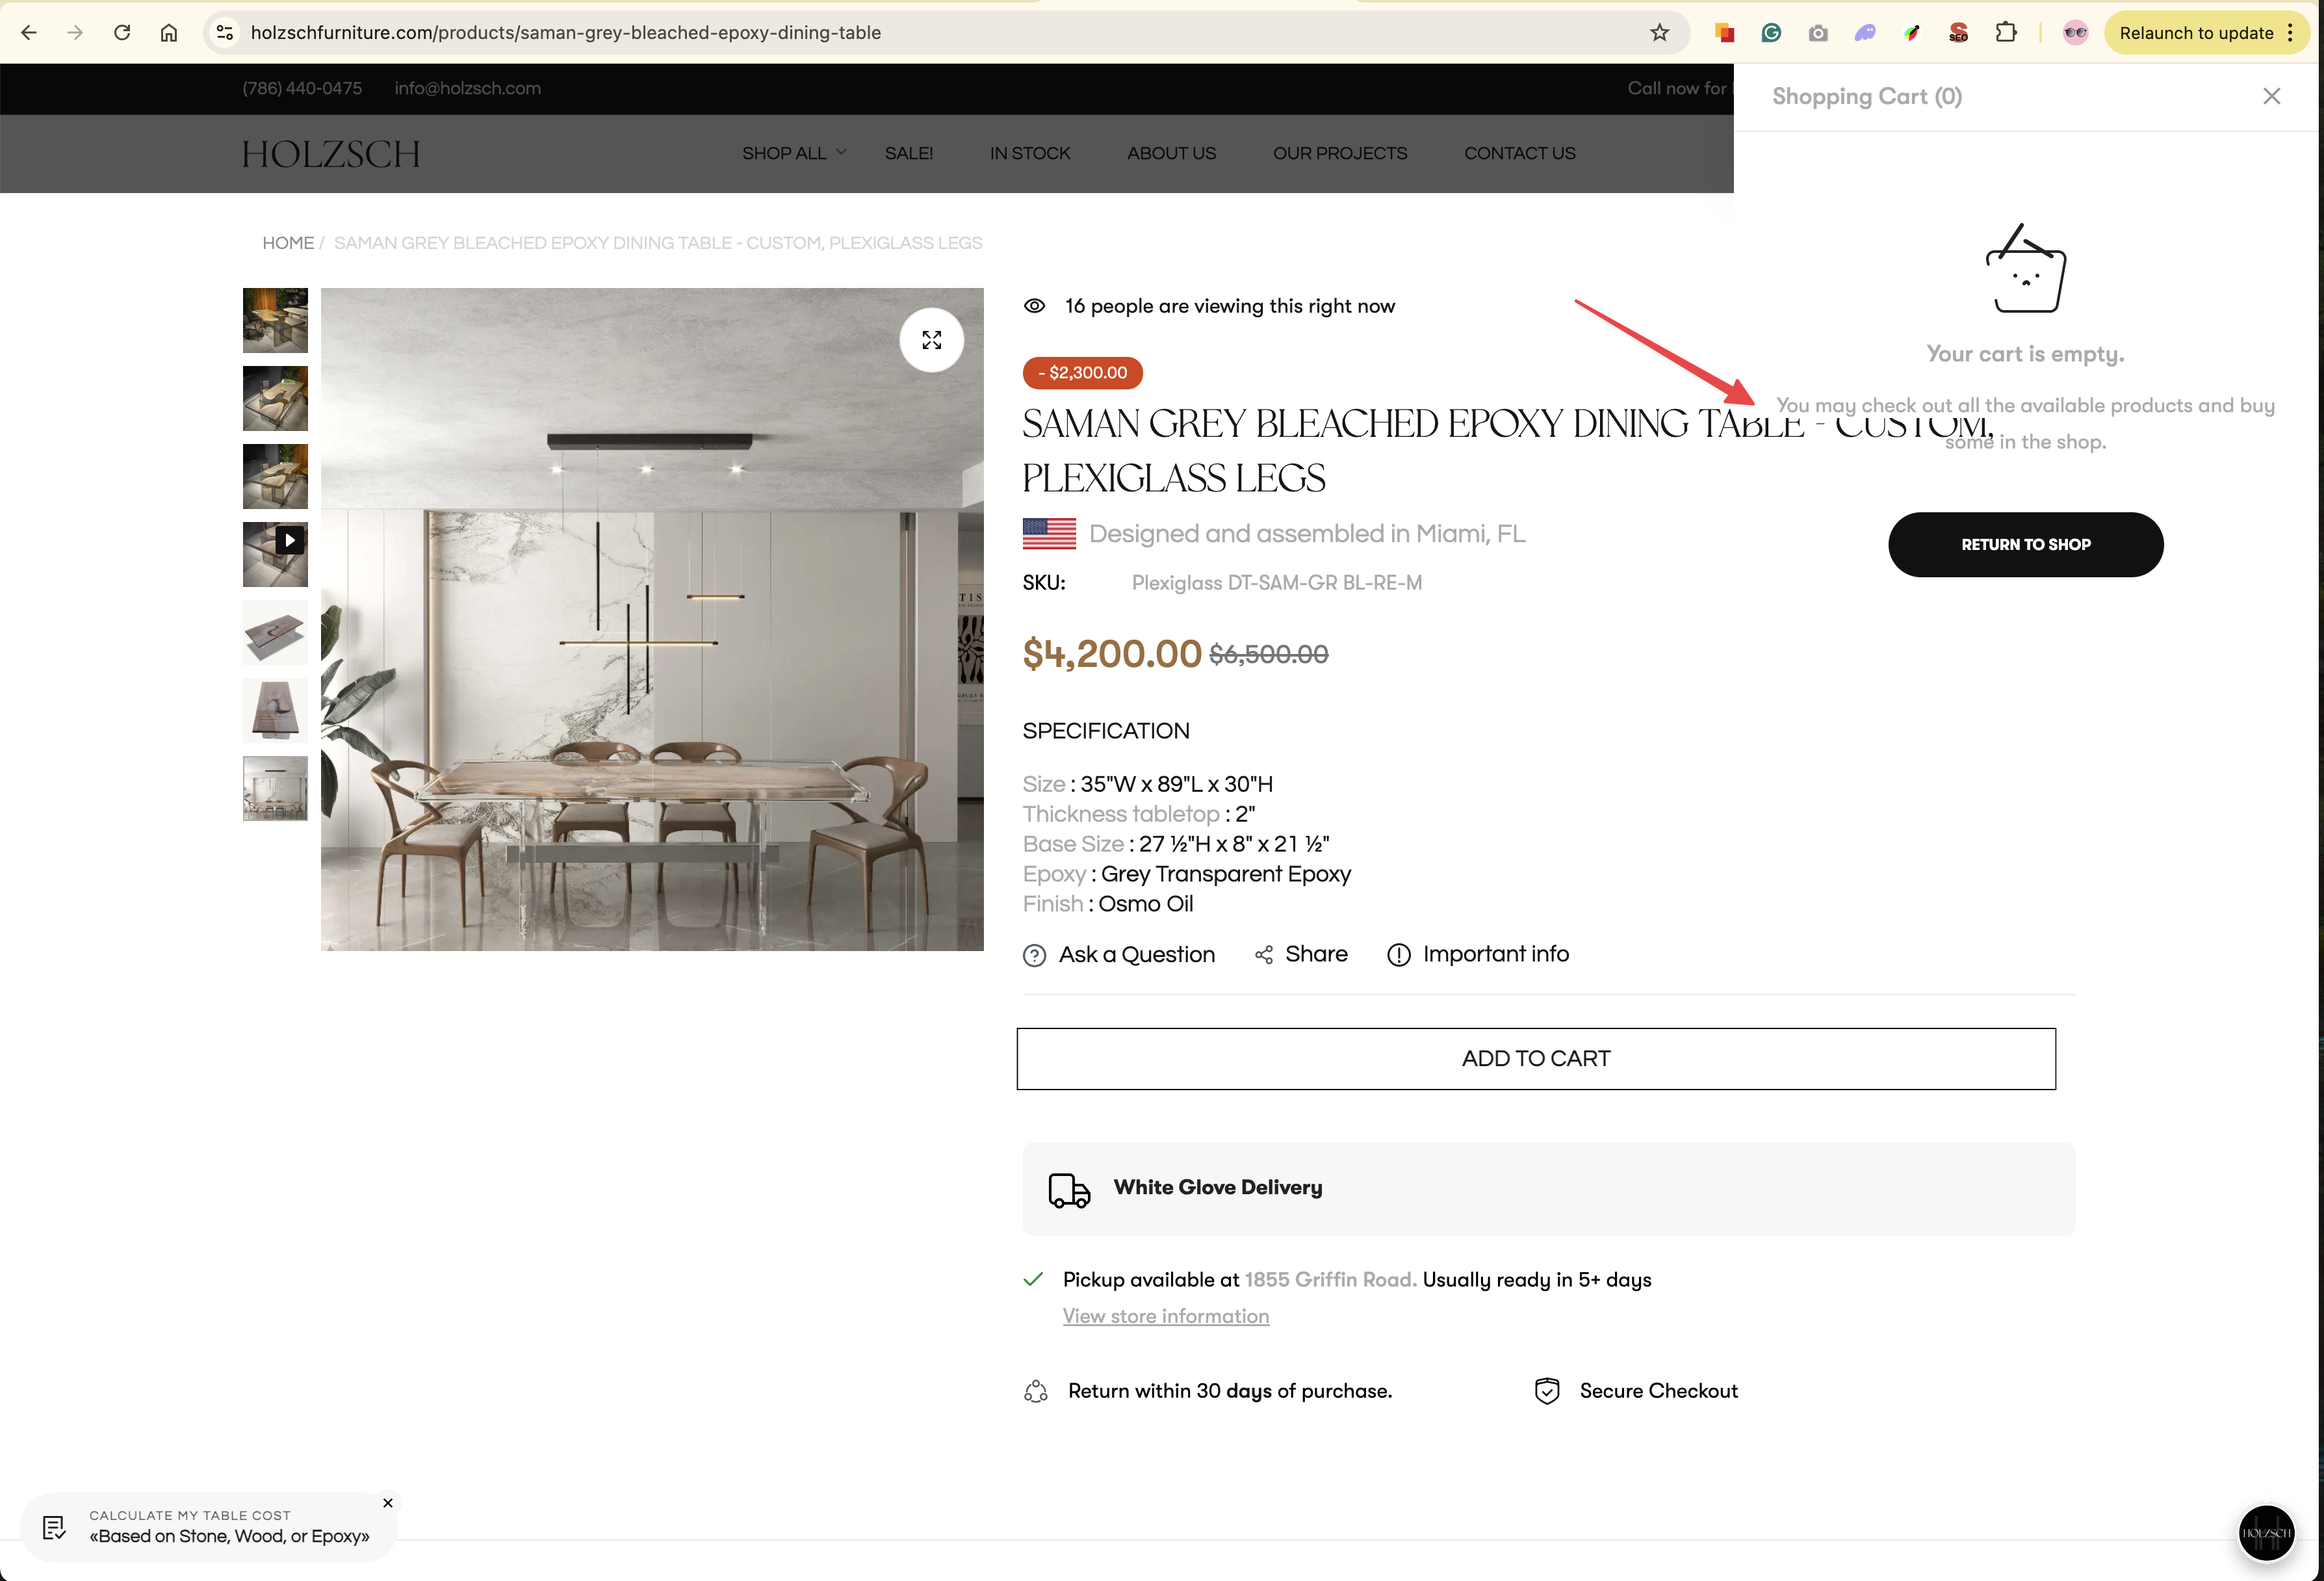View site information in address bar
This screenshot has width=2324, height=1581.
[x=225, y=33]
